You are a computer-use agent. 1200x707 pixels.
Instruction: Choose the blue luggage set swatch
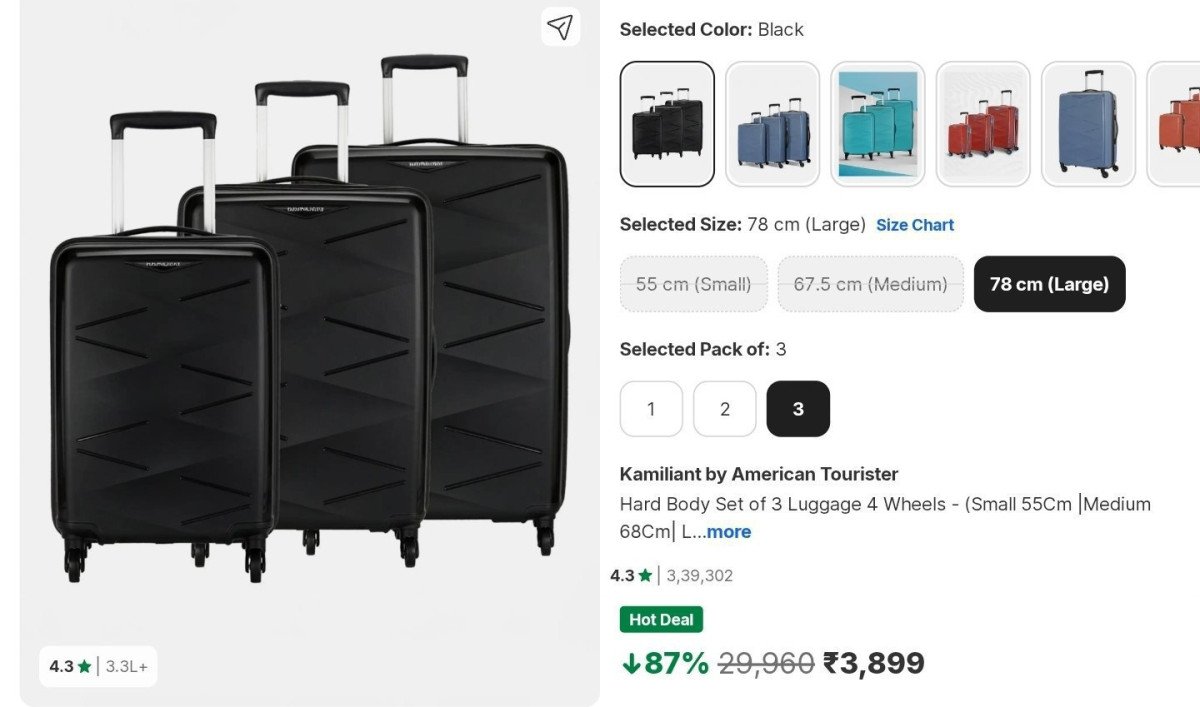[x=772, y=124]
